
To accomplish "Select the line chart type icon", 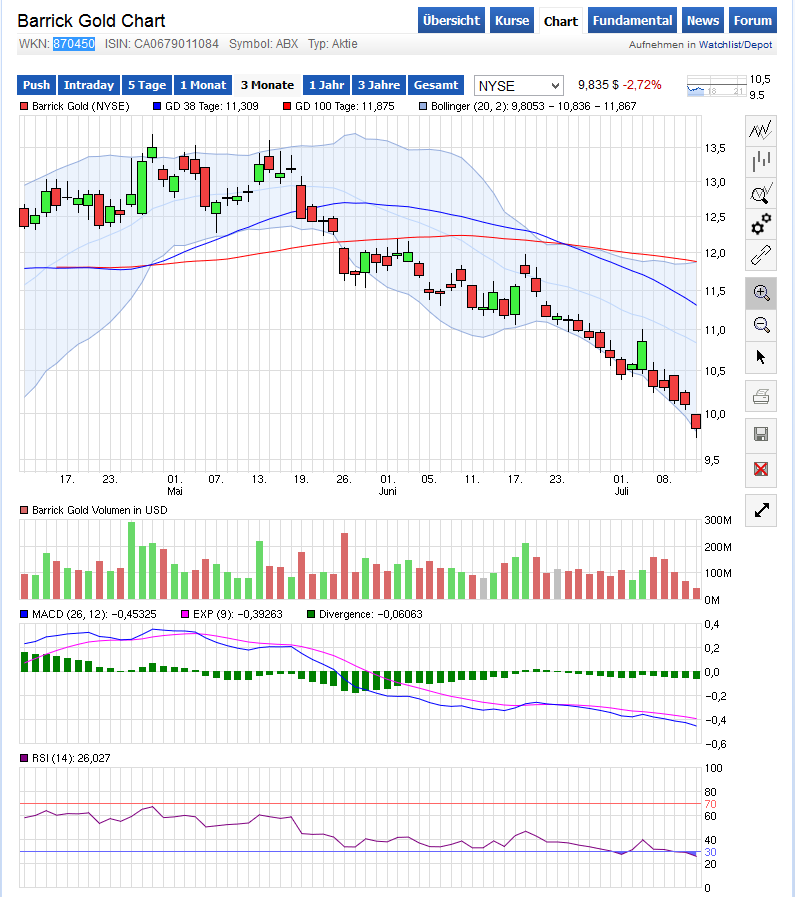I will [761, 130].
